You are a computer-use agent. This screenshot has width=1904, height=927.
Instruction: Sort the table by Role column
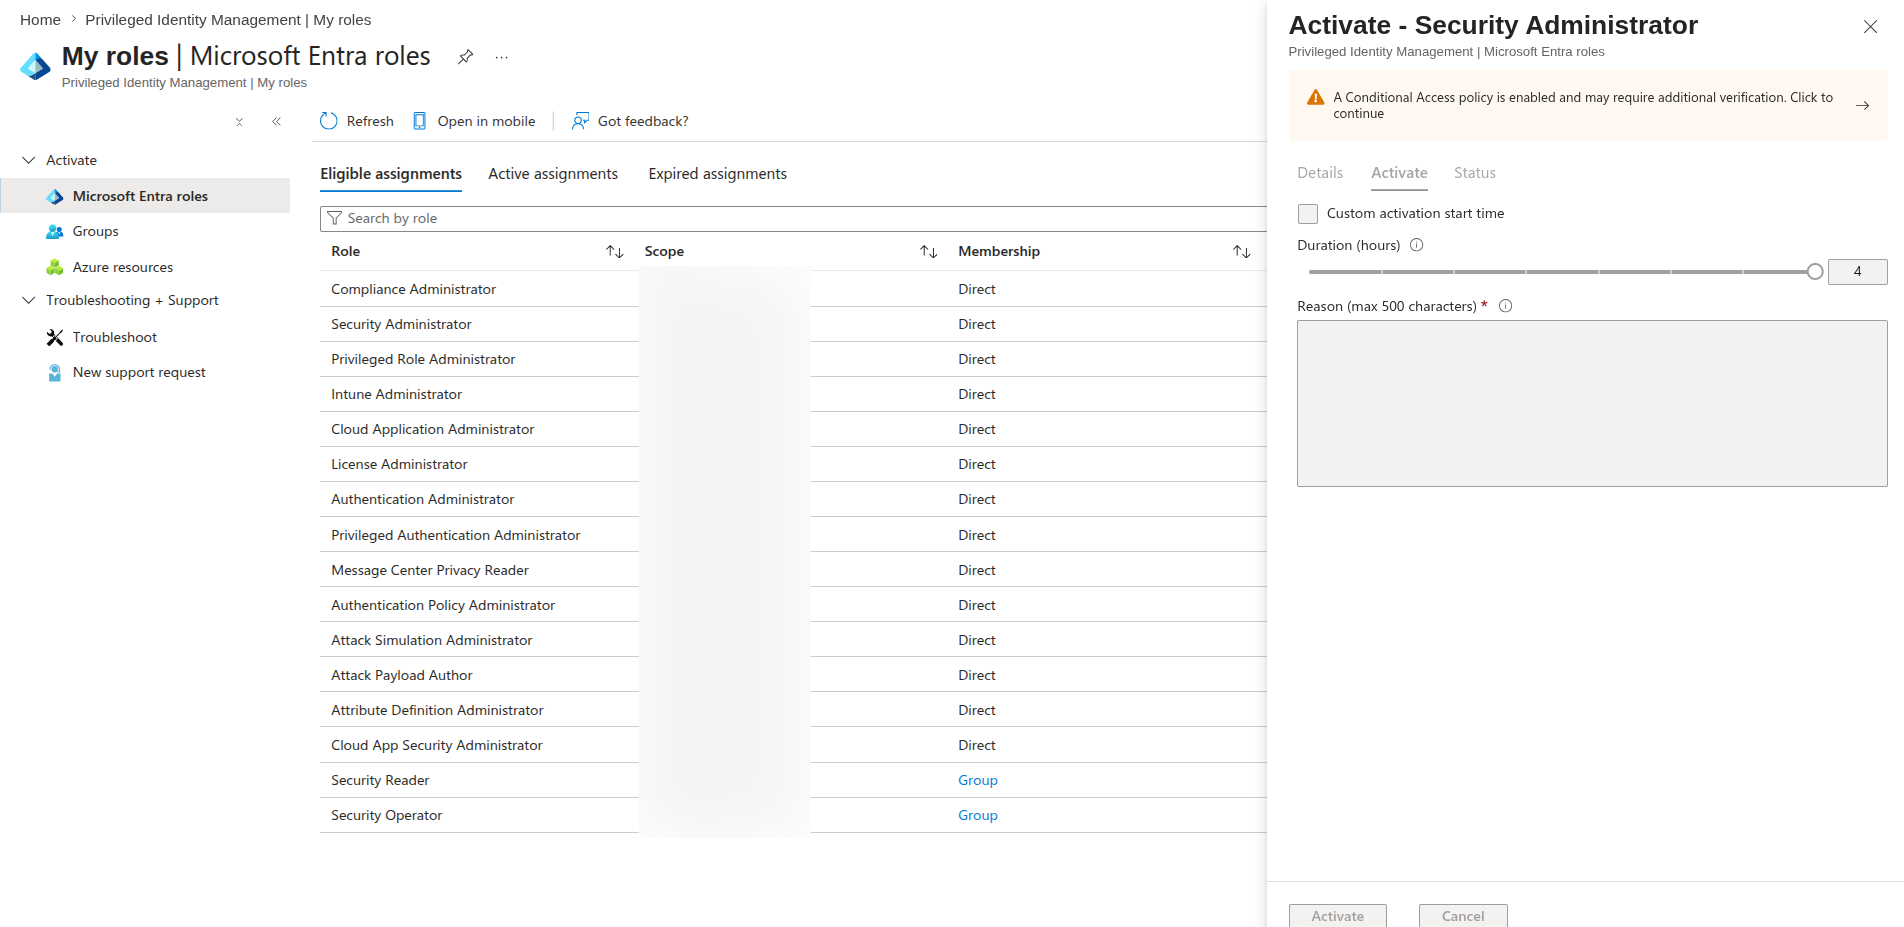(615, 252)
